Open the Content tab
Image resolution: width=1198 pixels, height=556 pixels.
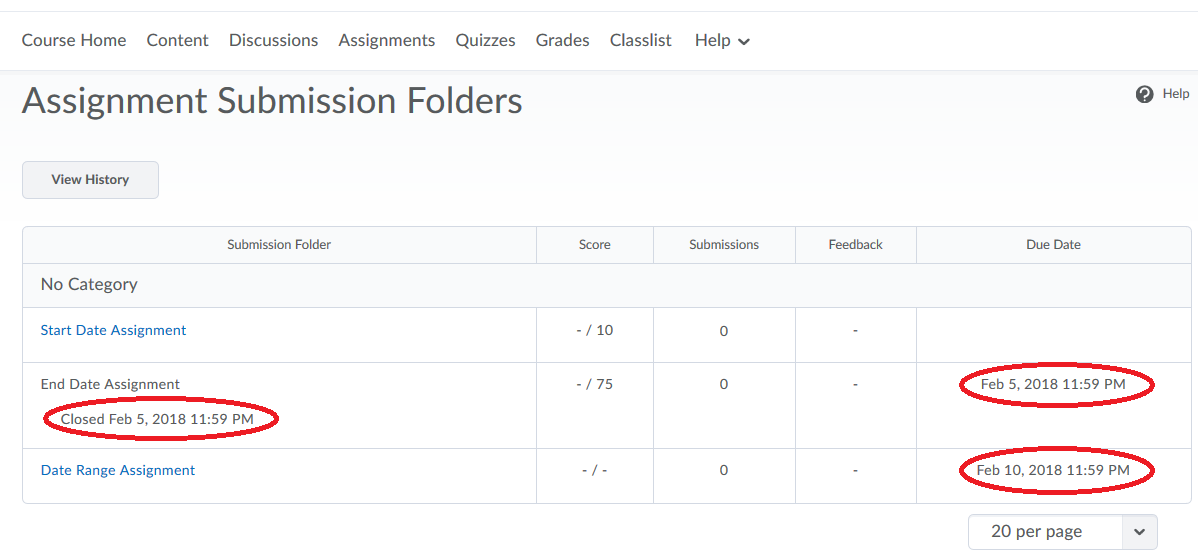(x=177, y=41)
